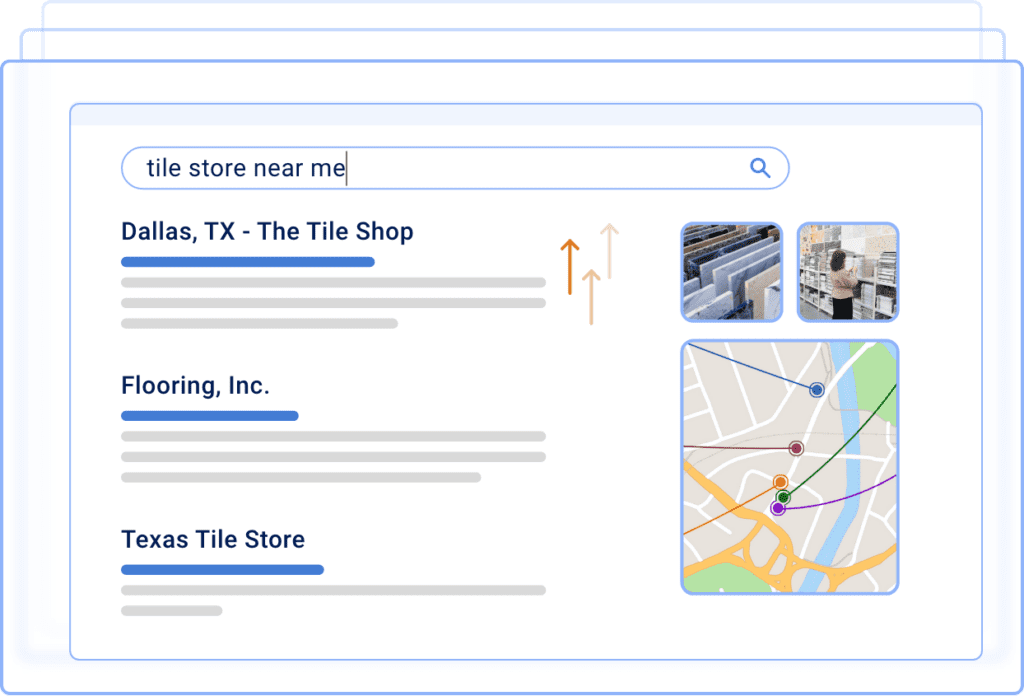Open the Texas Tile Store result

pyautogui.click(x=213, y=540)
